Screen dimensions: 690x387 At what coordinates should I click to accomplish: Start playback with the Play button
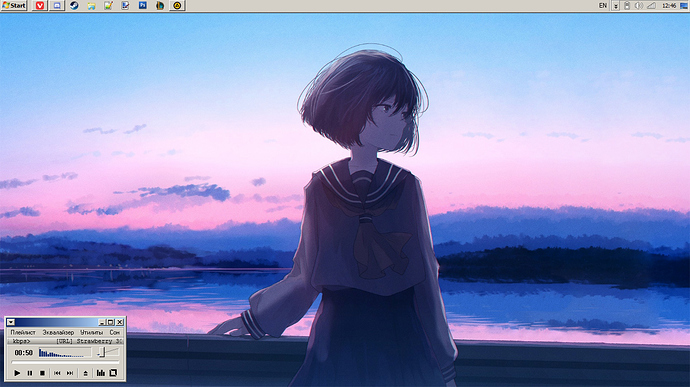click(x=17, y=373)
